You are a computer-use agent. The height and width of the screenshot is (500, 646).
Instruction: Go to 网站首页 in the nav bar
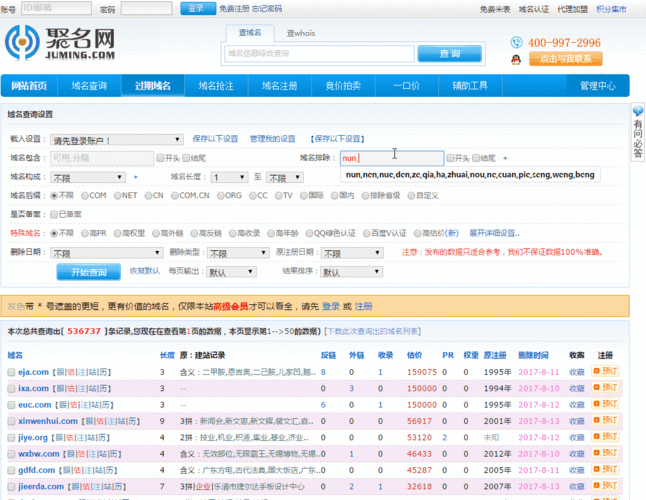coord(29,86)
